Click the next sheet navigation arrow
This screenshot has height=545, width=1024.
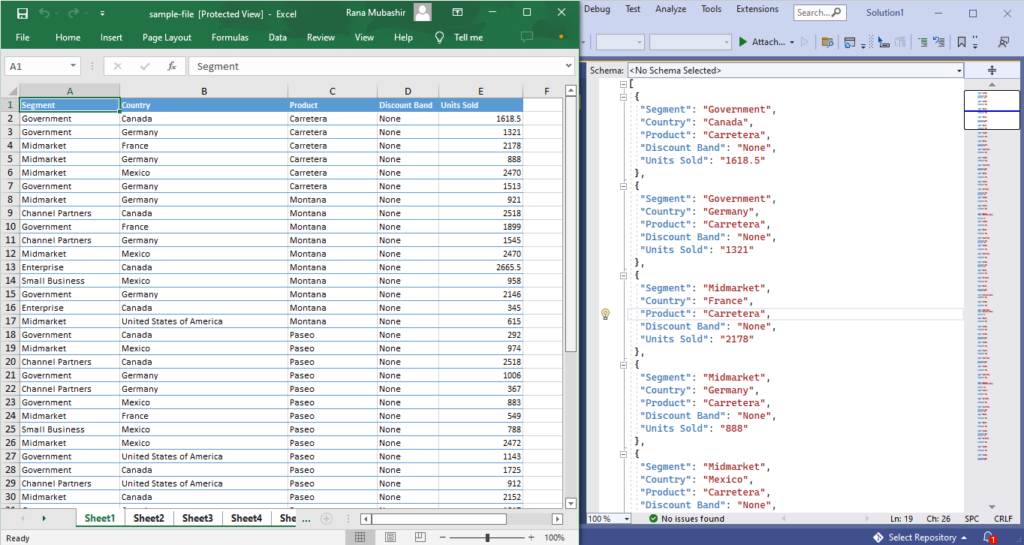[44, 518]
